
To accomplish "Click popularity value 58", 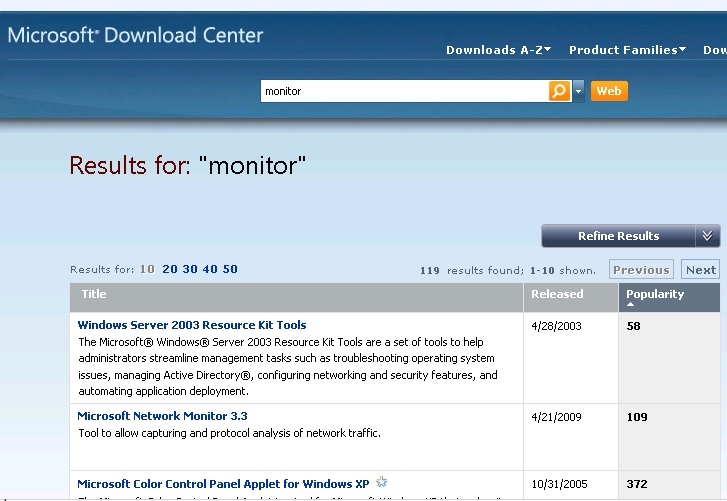I will 633,326.
